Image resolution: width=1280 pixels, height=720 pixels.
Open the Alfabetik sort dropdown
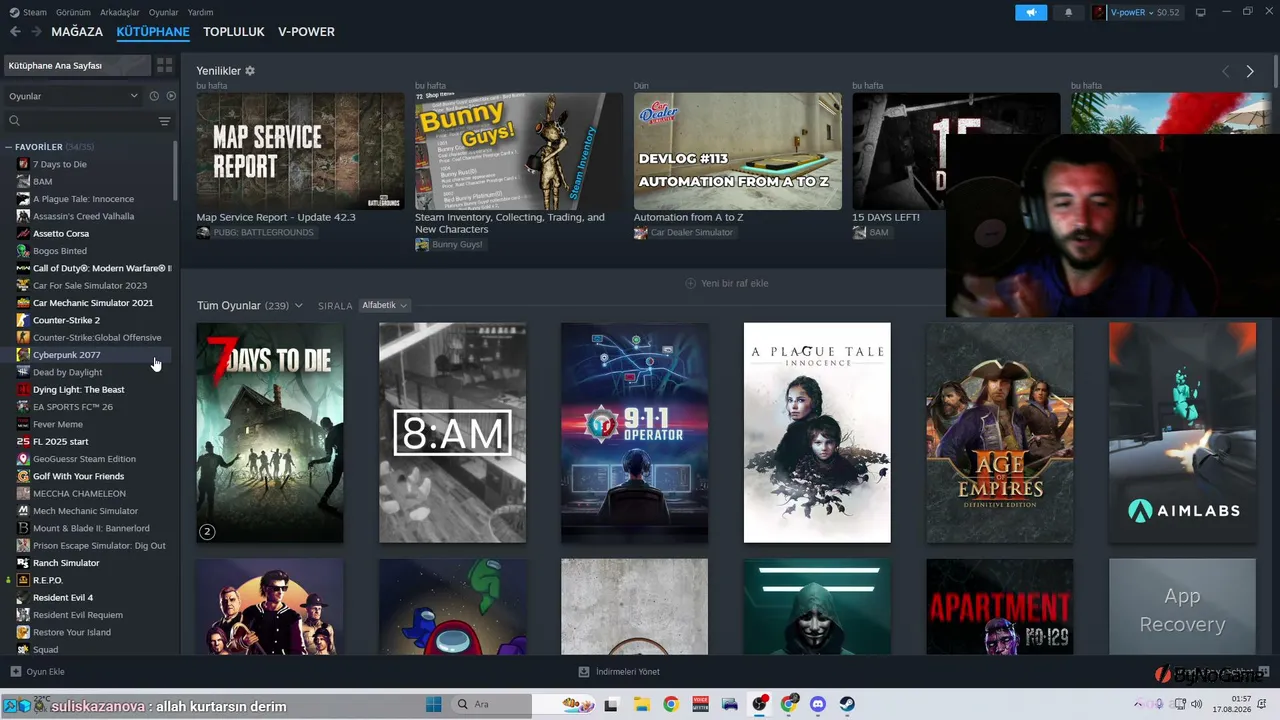[385, 305]
